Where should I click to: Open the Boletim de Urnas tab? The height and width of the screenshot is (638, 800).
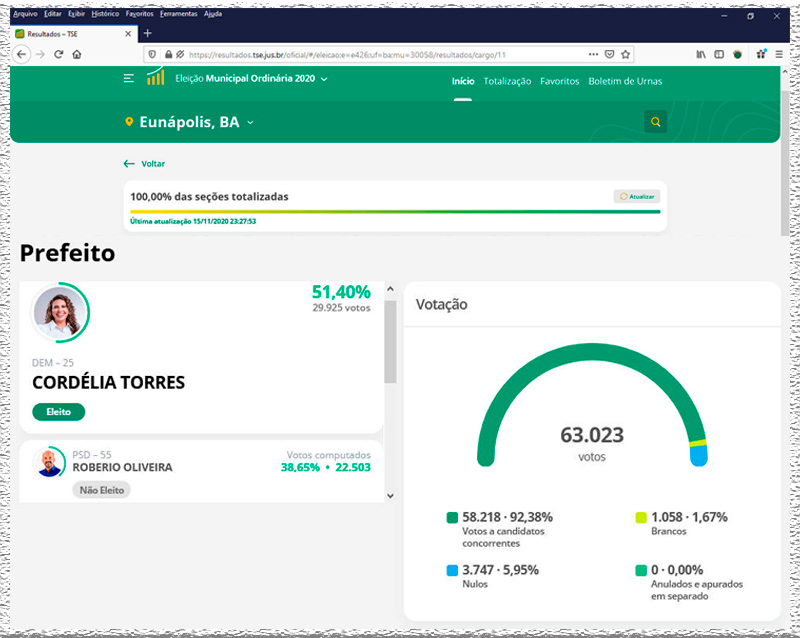click(x=625, y=81)
